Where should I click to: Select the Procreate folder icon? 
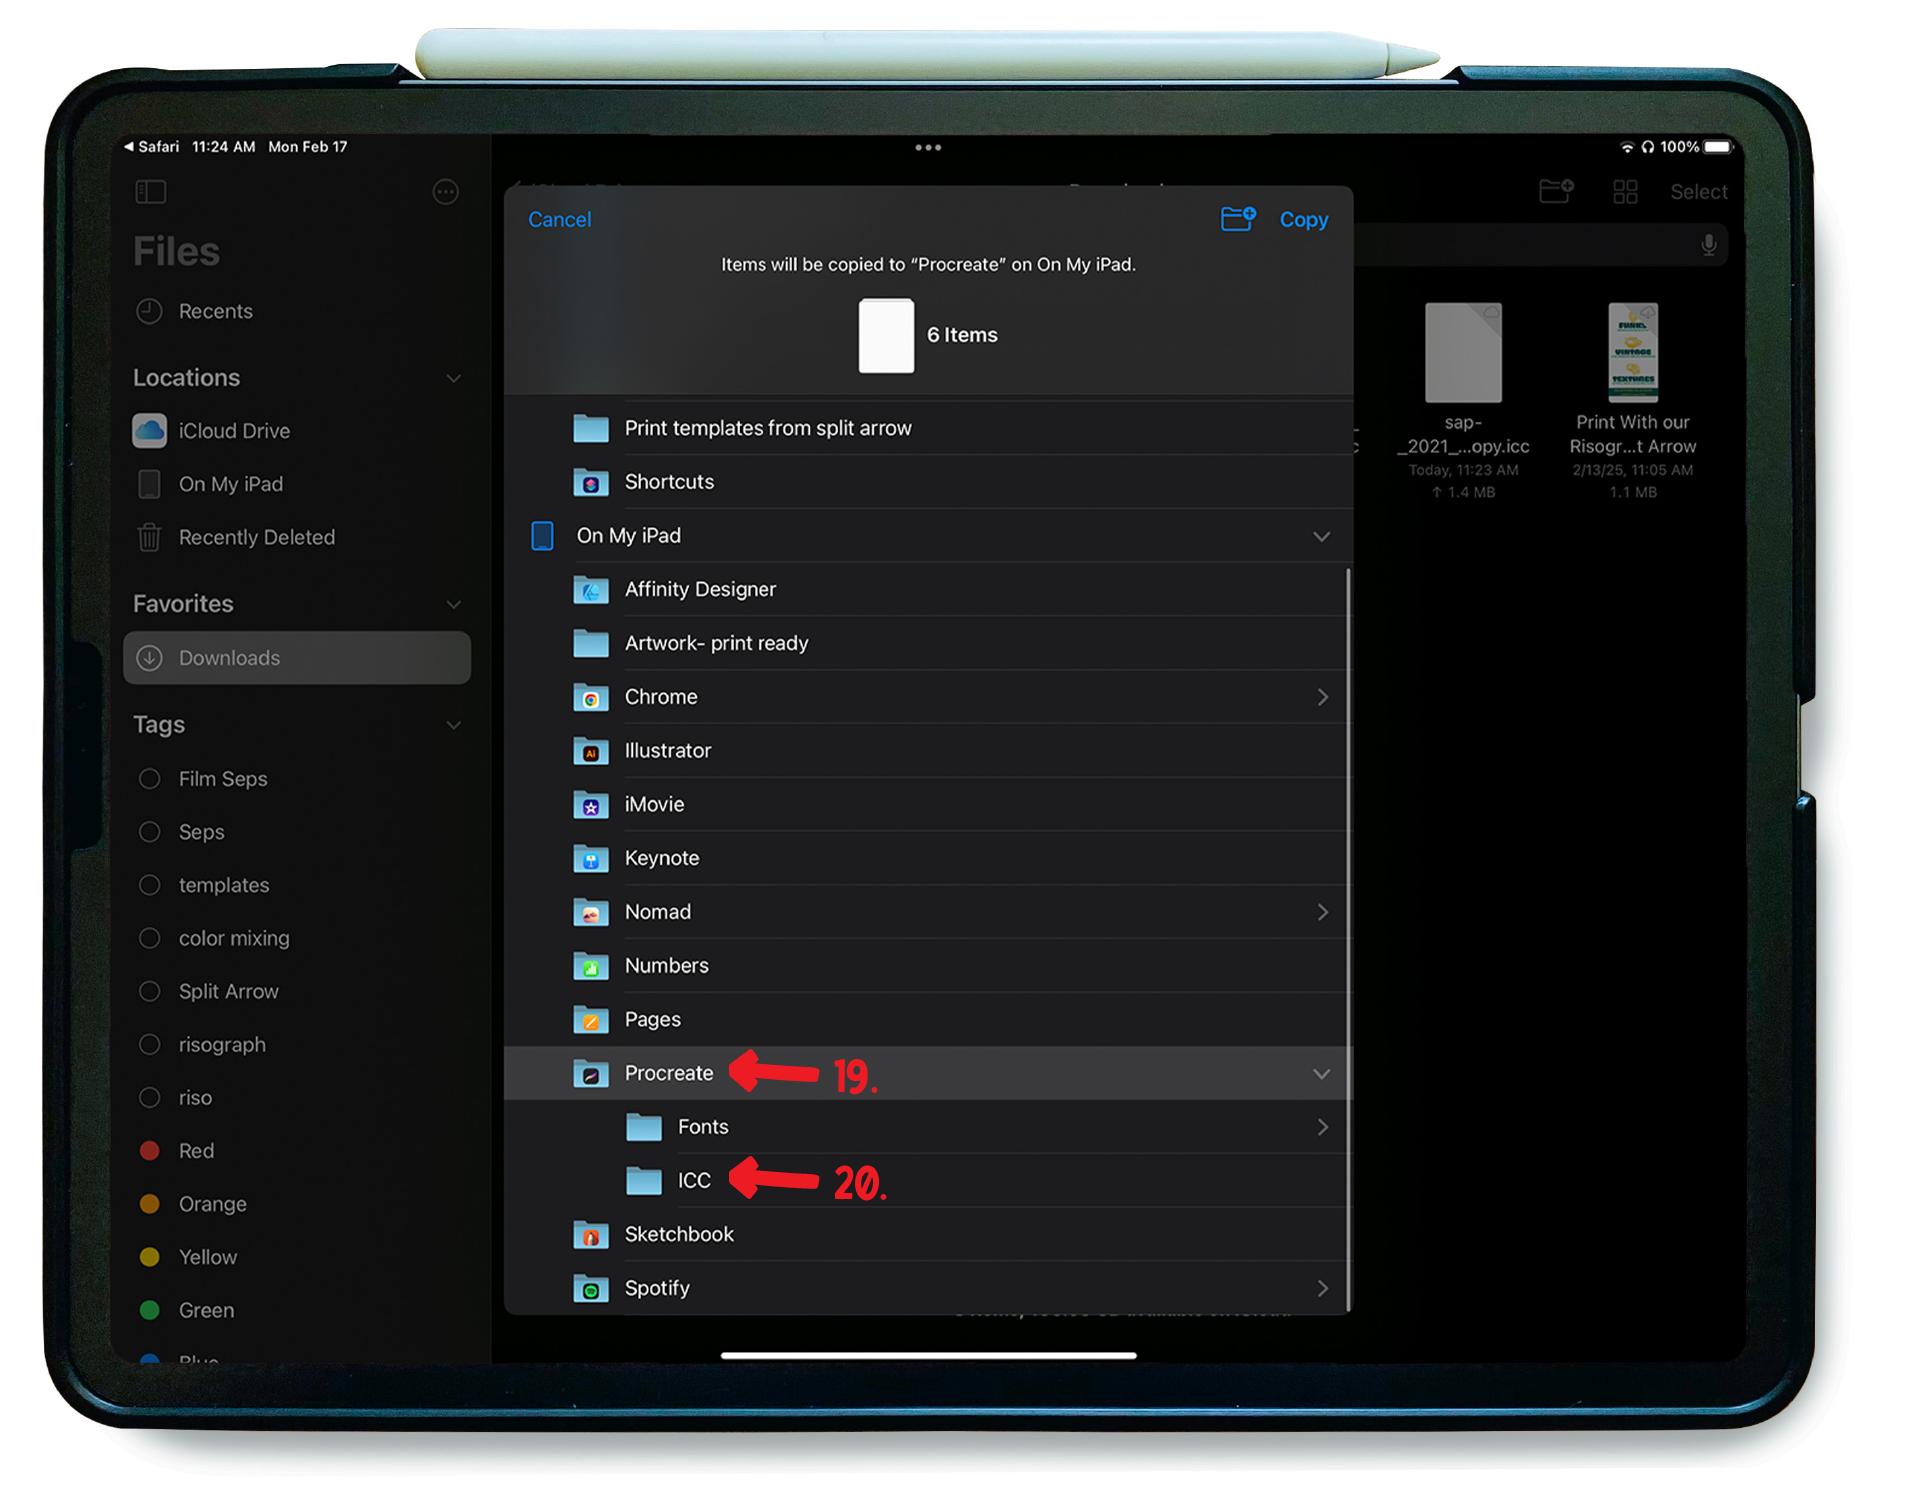click(590, 1074)
